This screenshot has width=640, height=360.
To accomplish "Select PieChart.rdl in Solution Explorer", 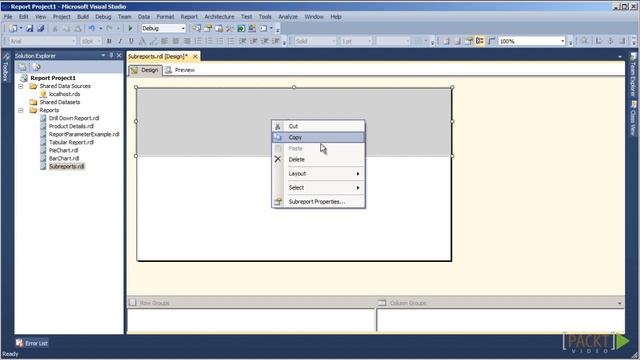I will pos(63,150).
